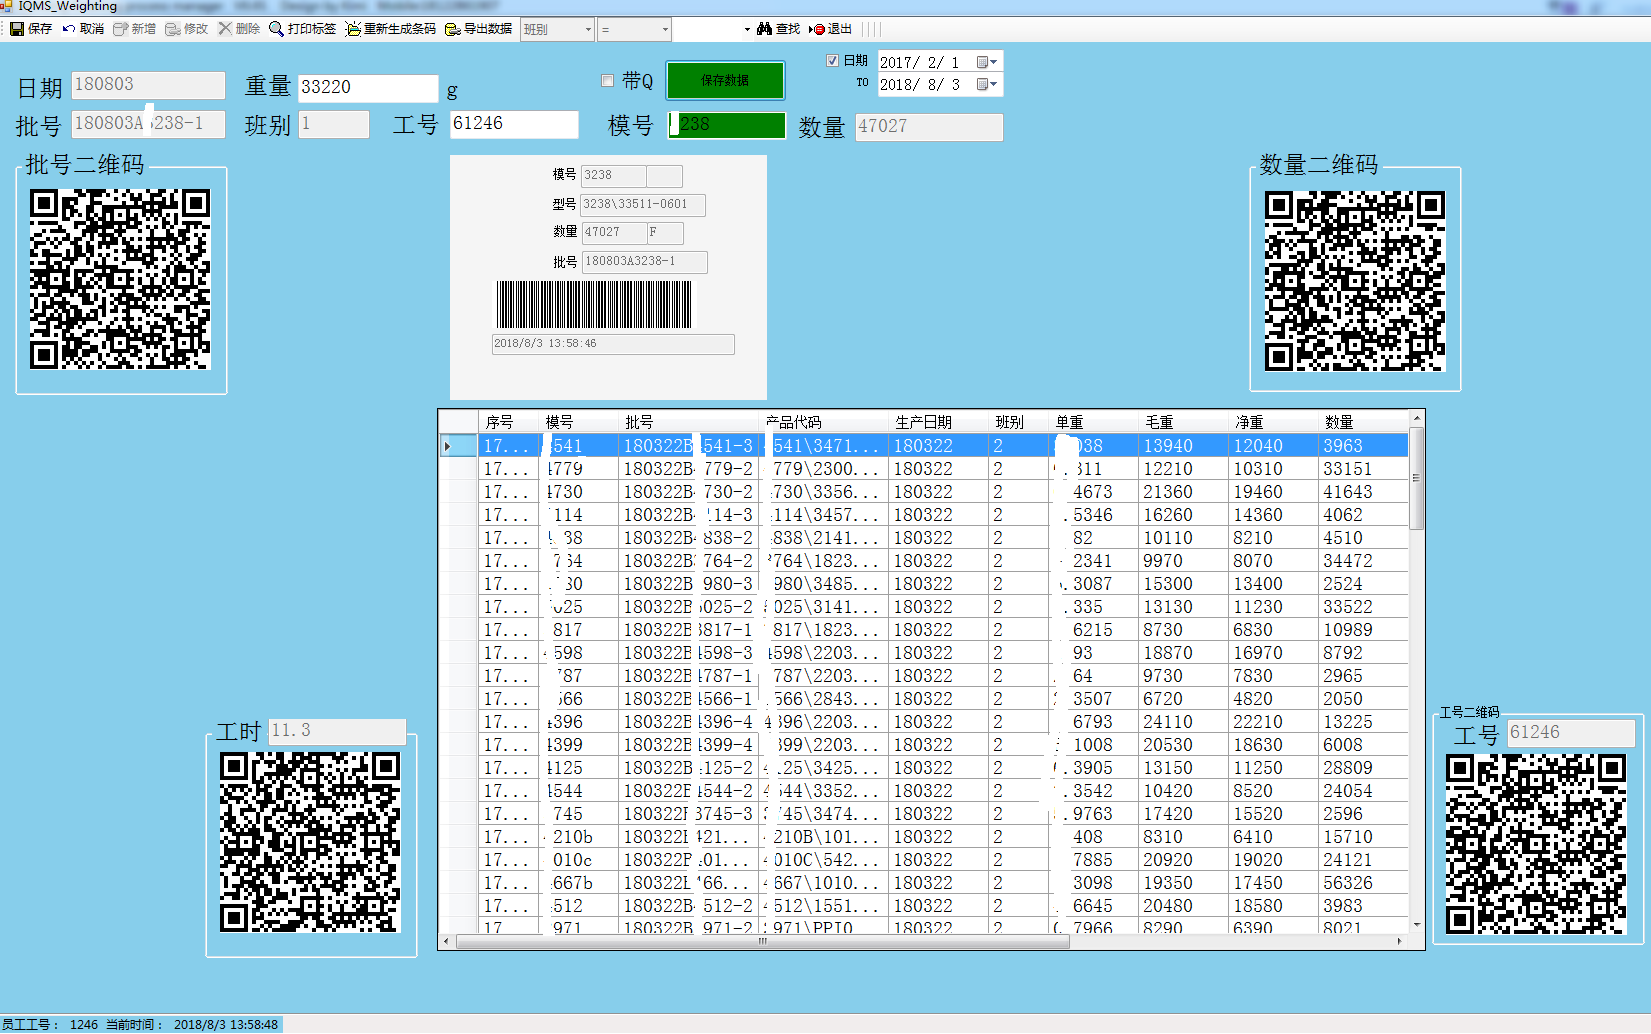Click the 数量 cell showing 33151
Image resolution: width=1651 pixels, height=1034 pixels.
click(1363, 469)
